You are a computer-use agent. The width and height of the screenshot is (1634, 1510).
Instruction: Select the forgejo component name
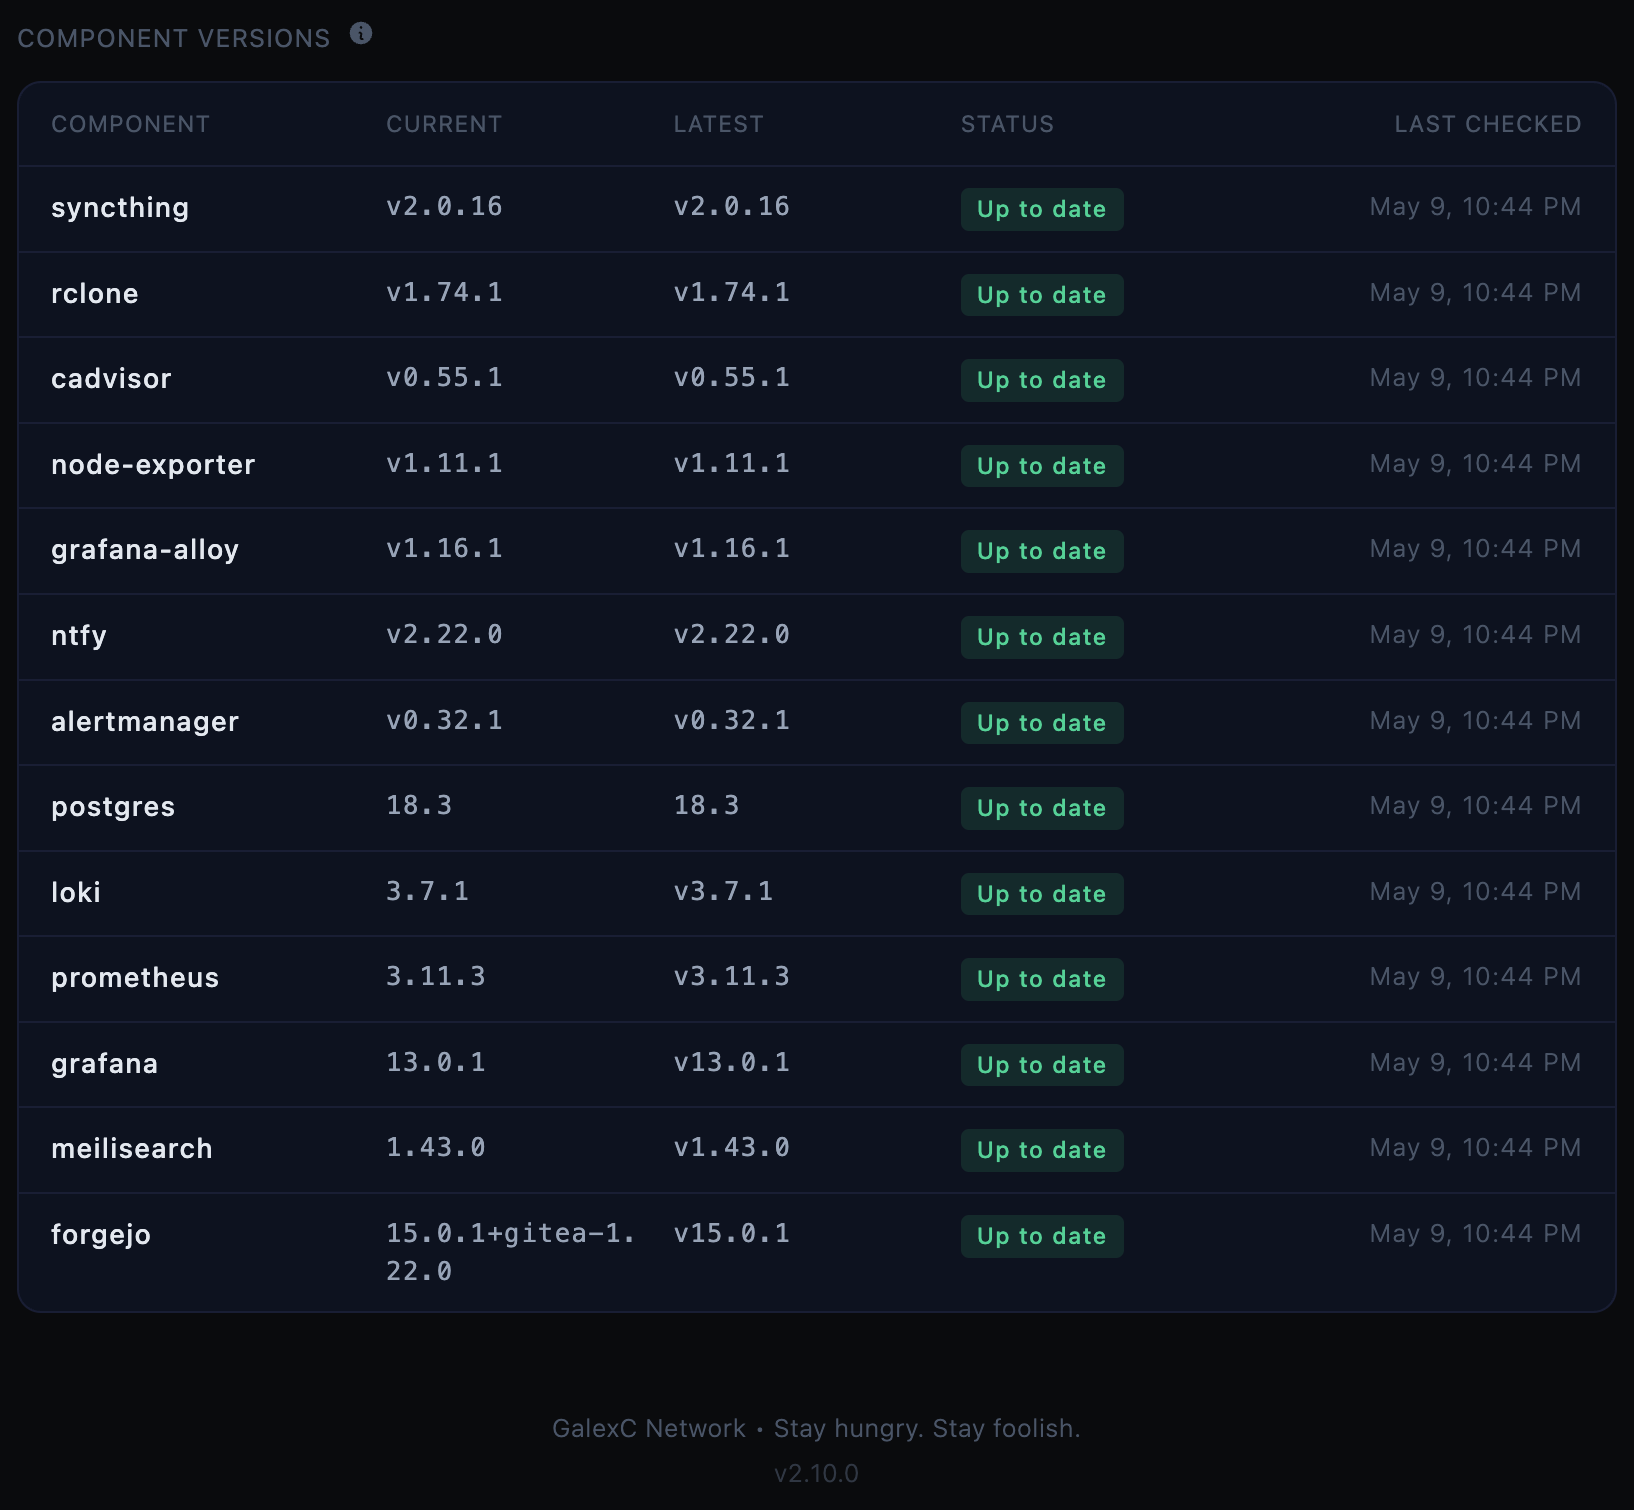coord(101,1235)
